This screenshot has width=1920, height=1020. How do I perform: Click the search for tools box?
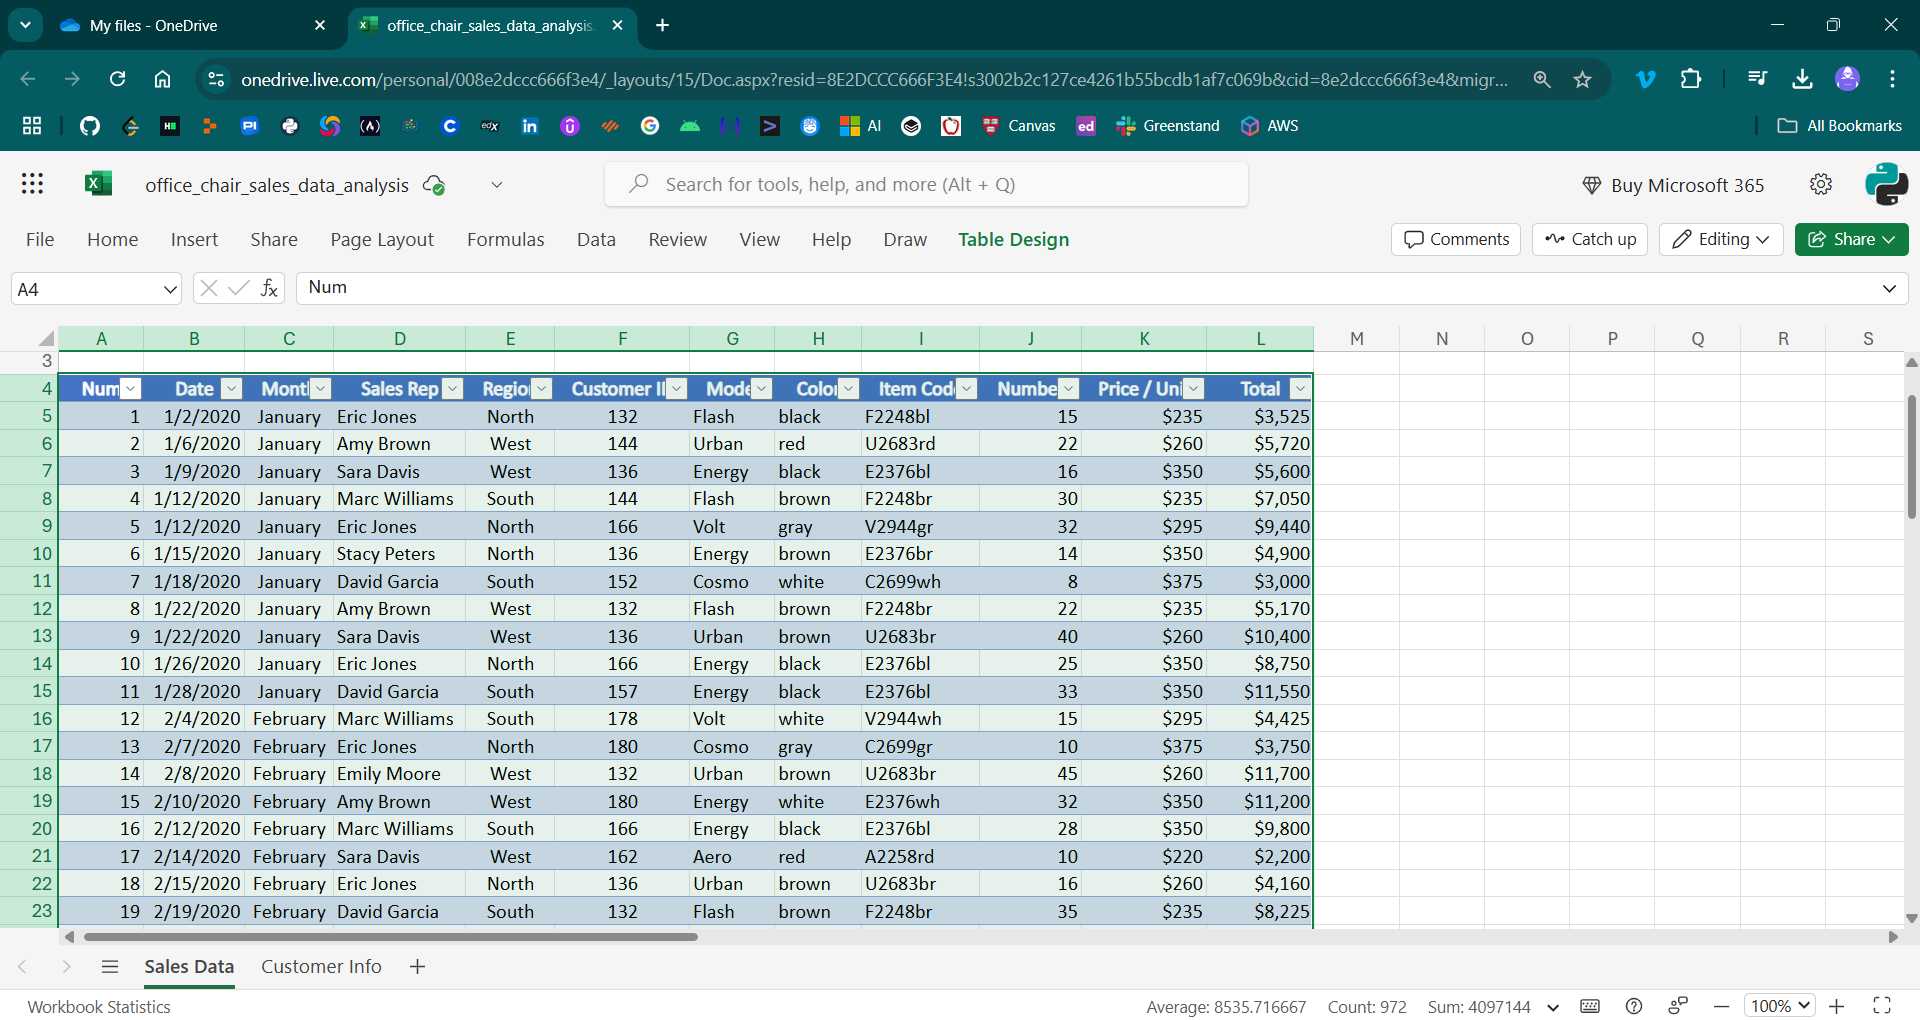click(x=926, y=185)
